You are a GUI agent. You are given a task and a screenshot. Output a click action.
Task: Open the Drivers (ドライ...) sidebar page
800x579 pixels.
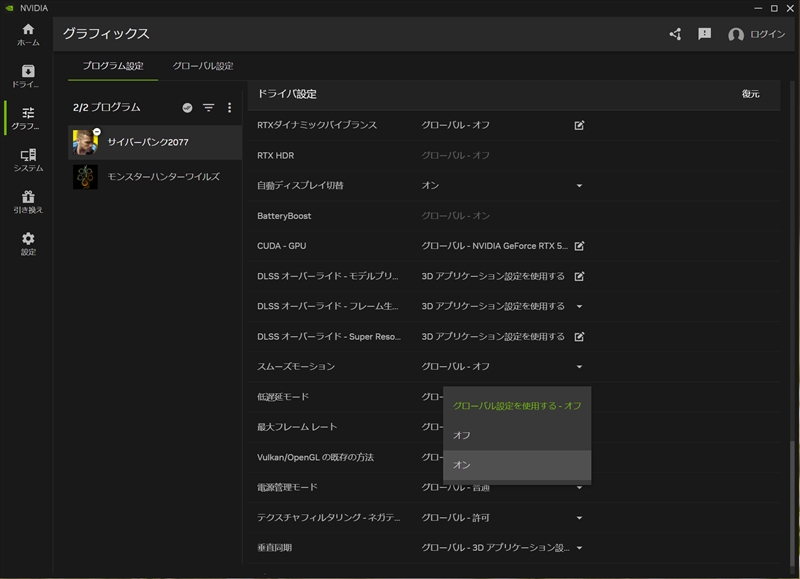coord(28,77)
